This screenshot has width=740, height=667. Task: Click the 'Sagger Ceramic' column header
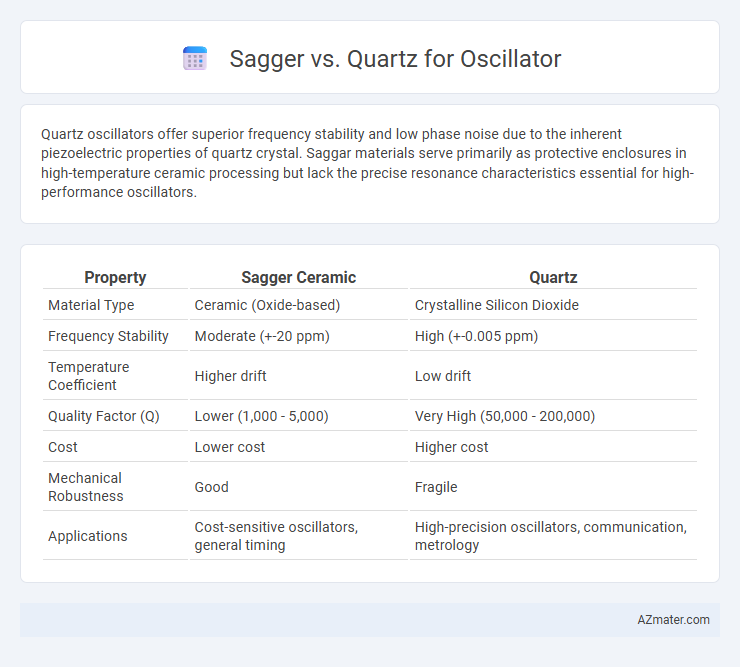point(298,277)
